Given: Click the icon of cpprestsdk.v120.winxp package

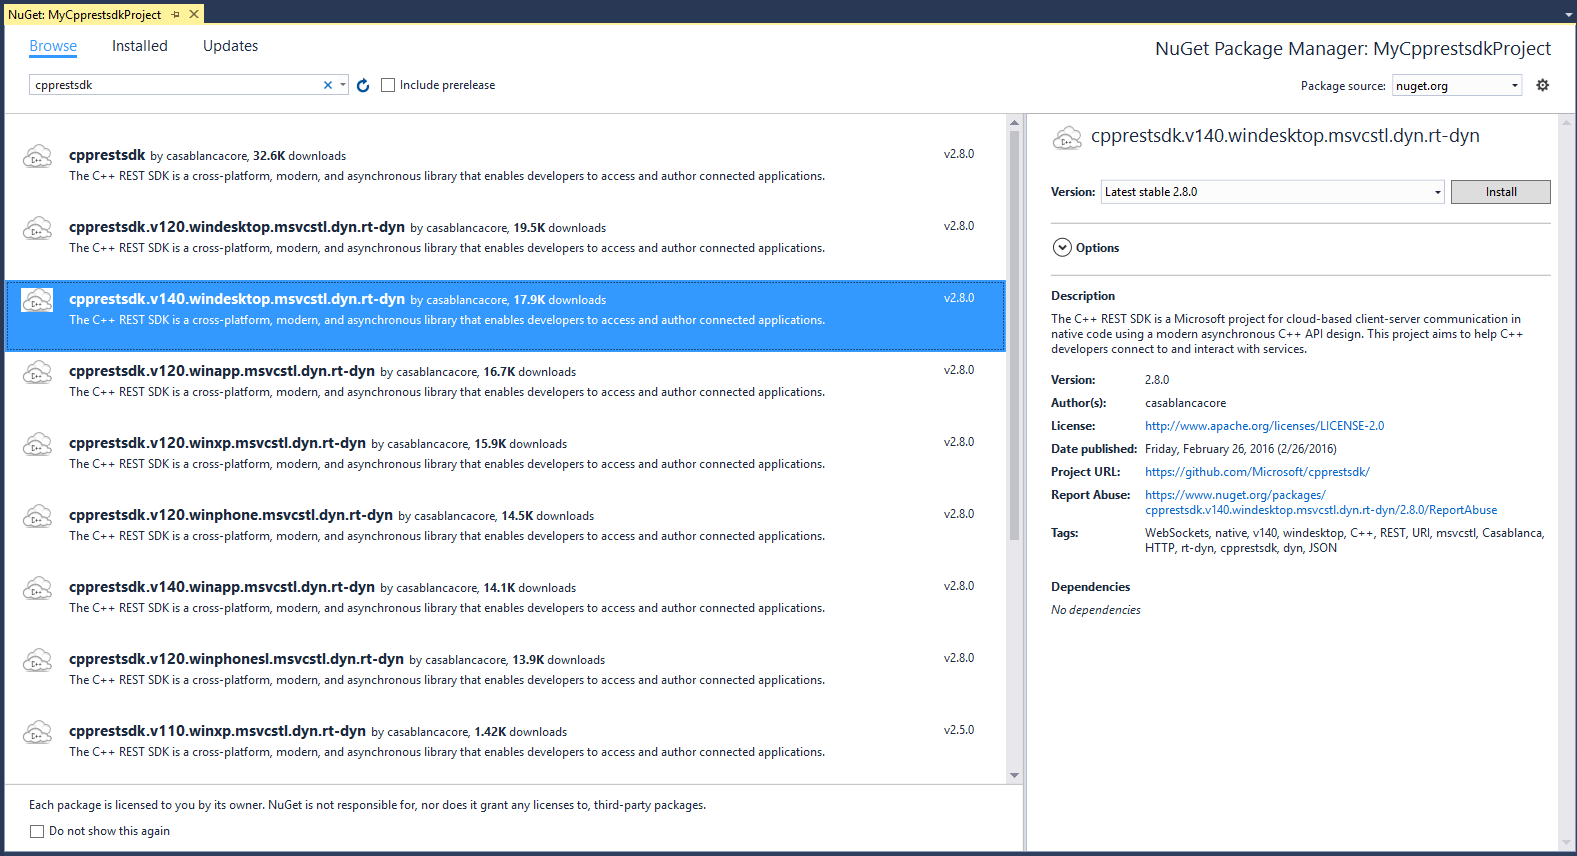Looking at the screenshot, I should pos(38,444).
